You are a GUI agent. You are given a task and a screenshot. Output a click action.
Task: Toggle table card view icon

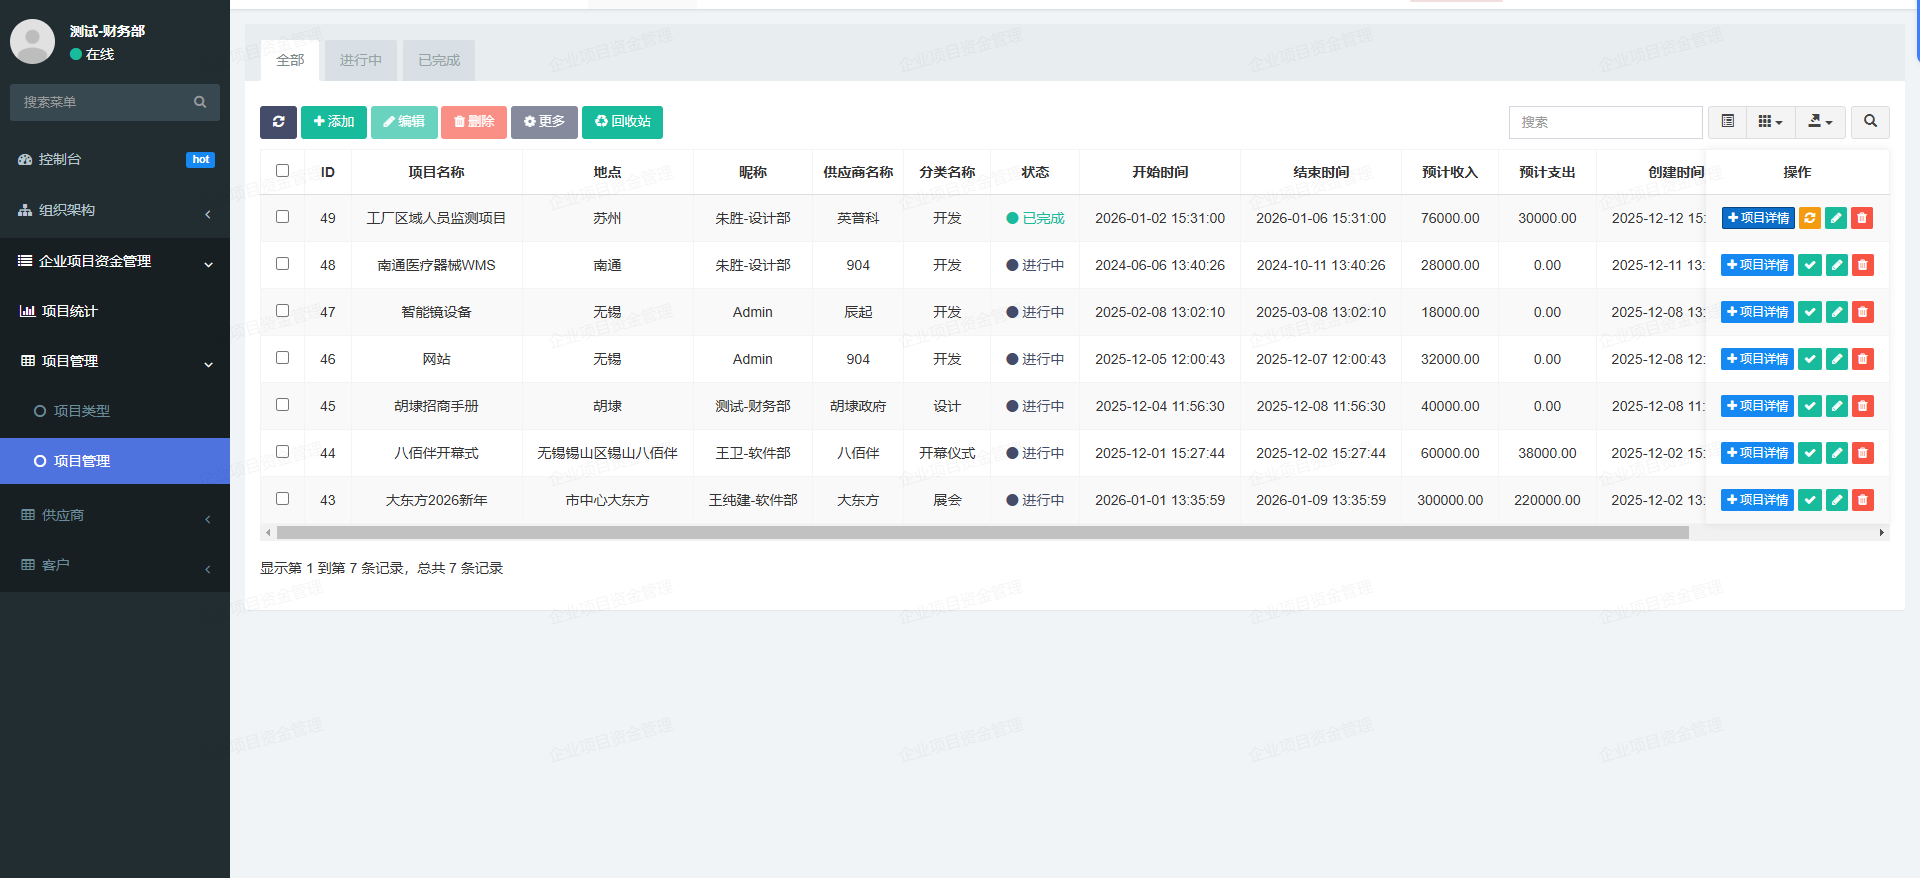(x=1727, y=122)
